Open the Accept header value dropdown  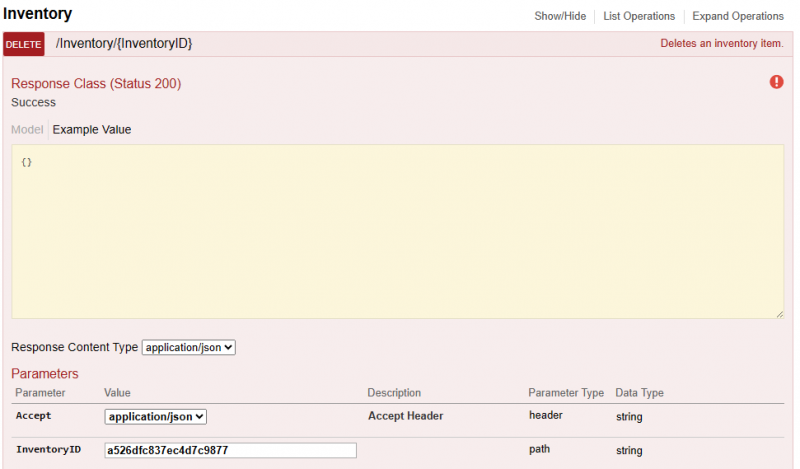(x=156, y=416)
